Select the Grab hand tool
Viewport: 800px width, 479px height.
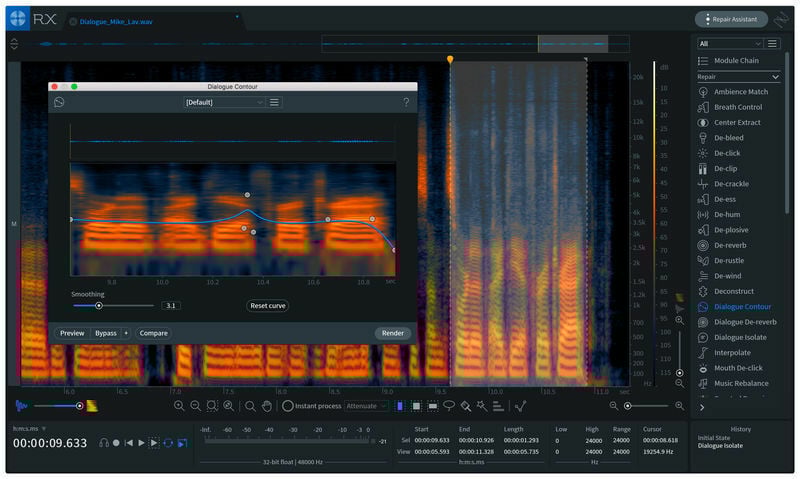[267, 406]
